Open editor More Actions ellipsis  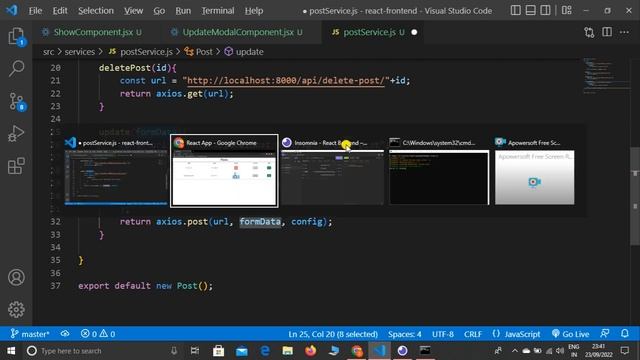(x=624, y=32)
